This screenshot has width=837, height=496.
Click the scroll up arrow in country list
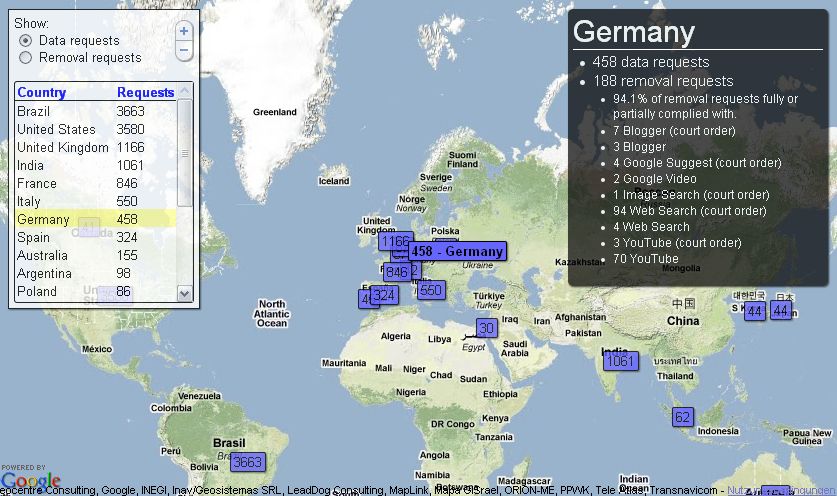coord(185,91)
